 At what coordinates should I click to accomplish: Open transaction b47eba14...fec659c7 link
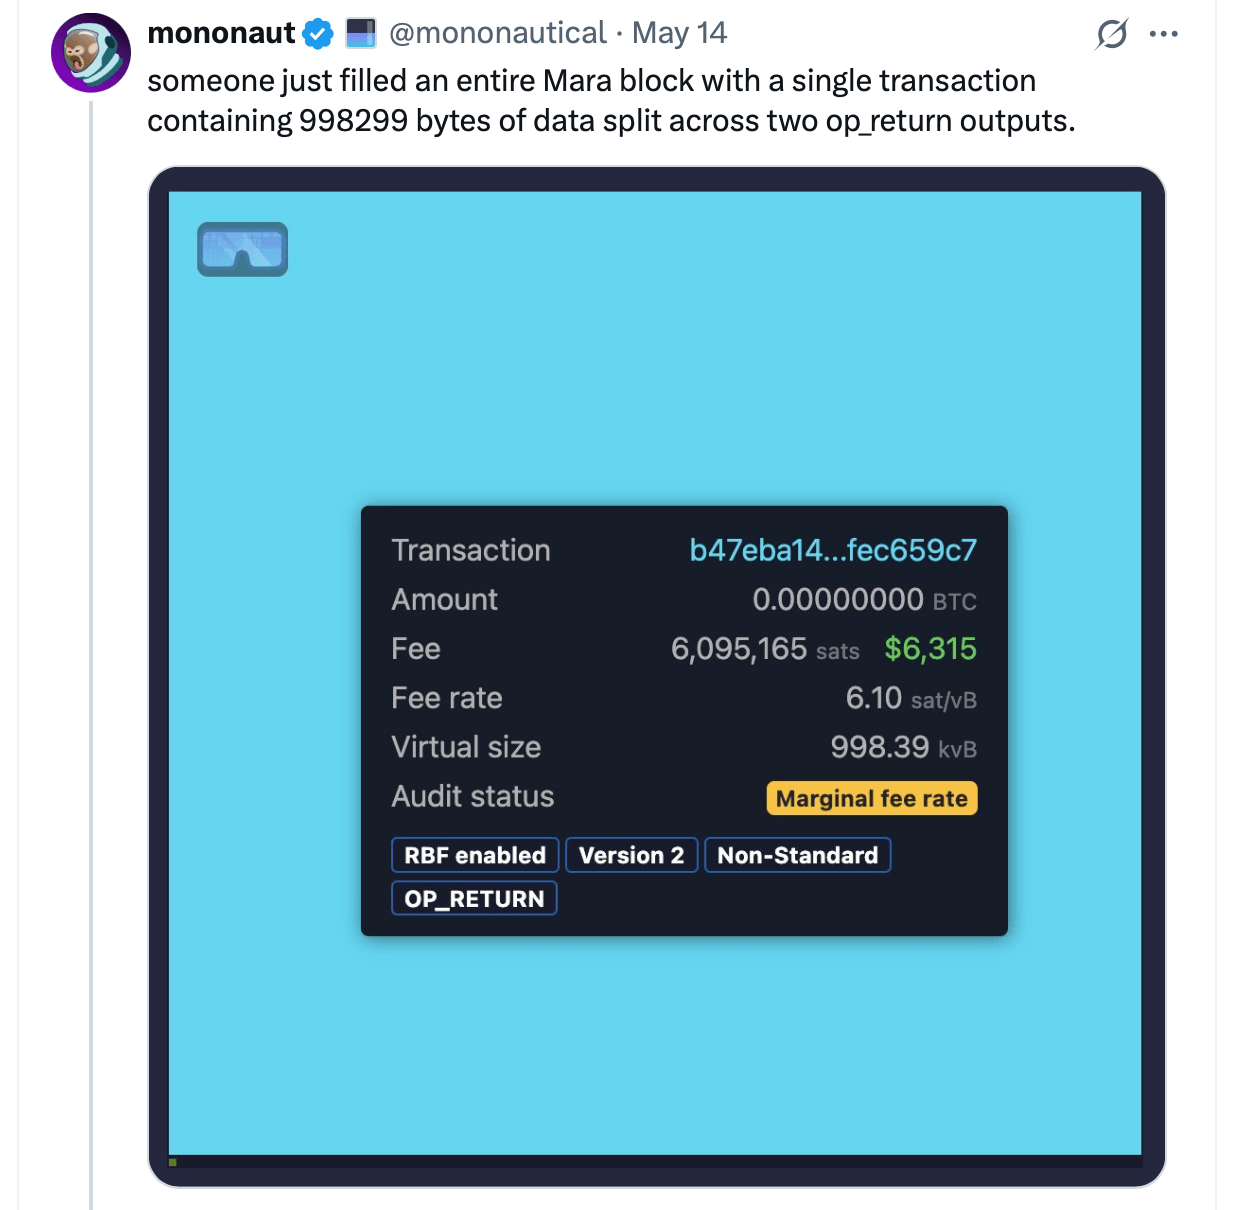click(832, 550)
